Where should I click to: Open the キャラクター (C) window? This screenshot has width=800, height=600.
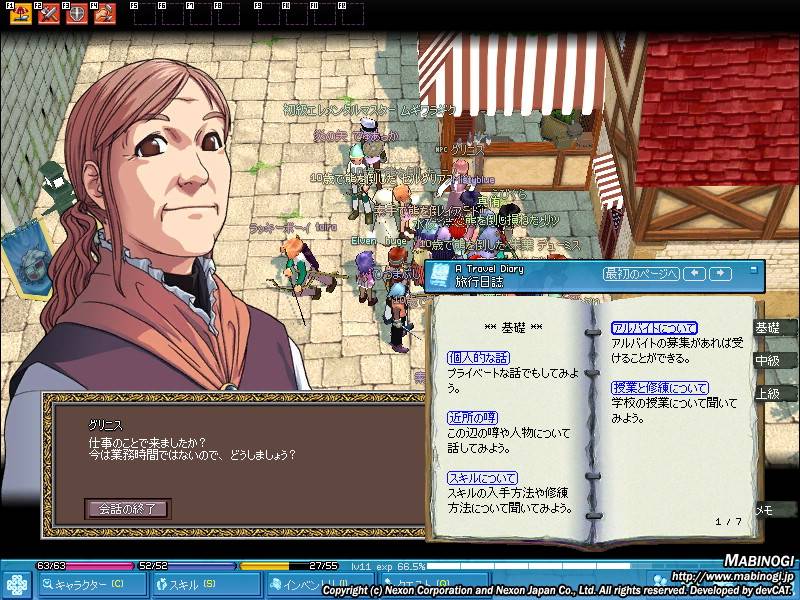[x=92, y=585]
